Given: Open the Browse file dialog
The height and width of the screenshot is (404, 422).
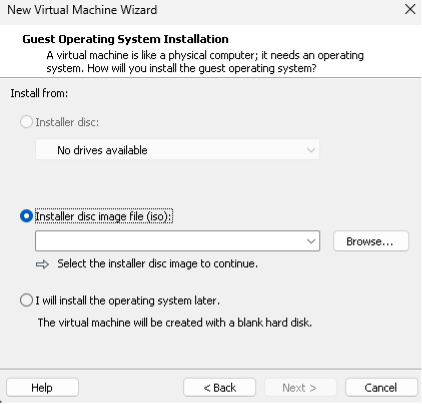Looking at the screenshot, I should coord(371,241).
